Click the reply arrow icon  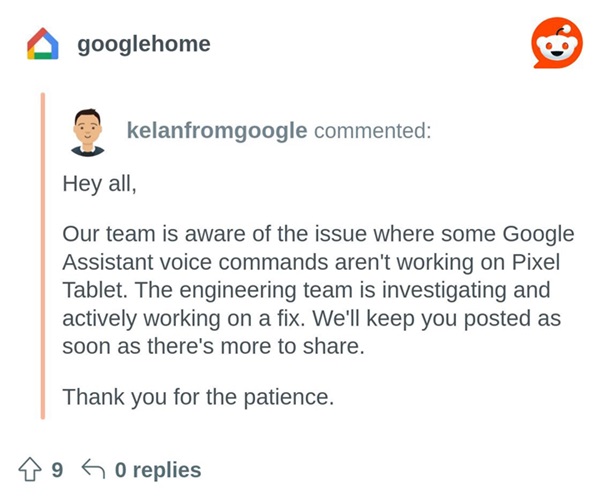tap(93, 469)
